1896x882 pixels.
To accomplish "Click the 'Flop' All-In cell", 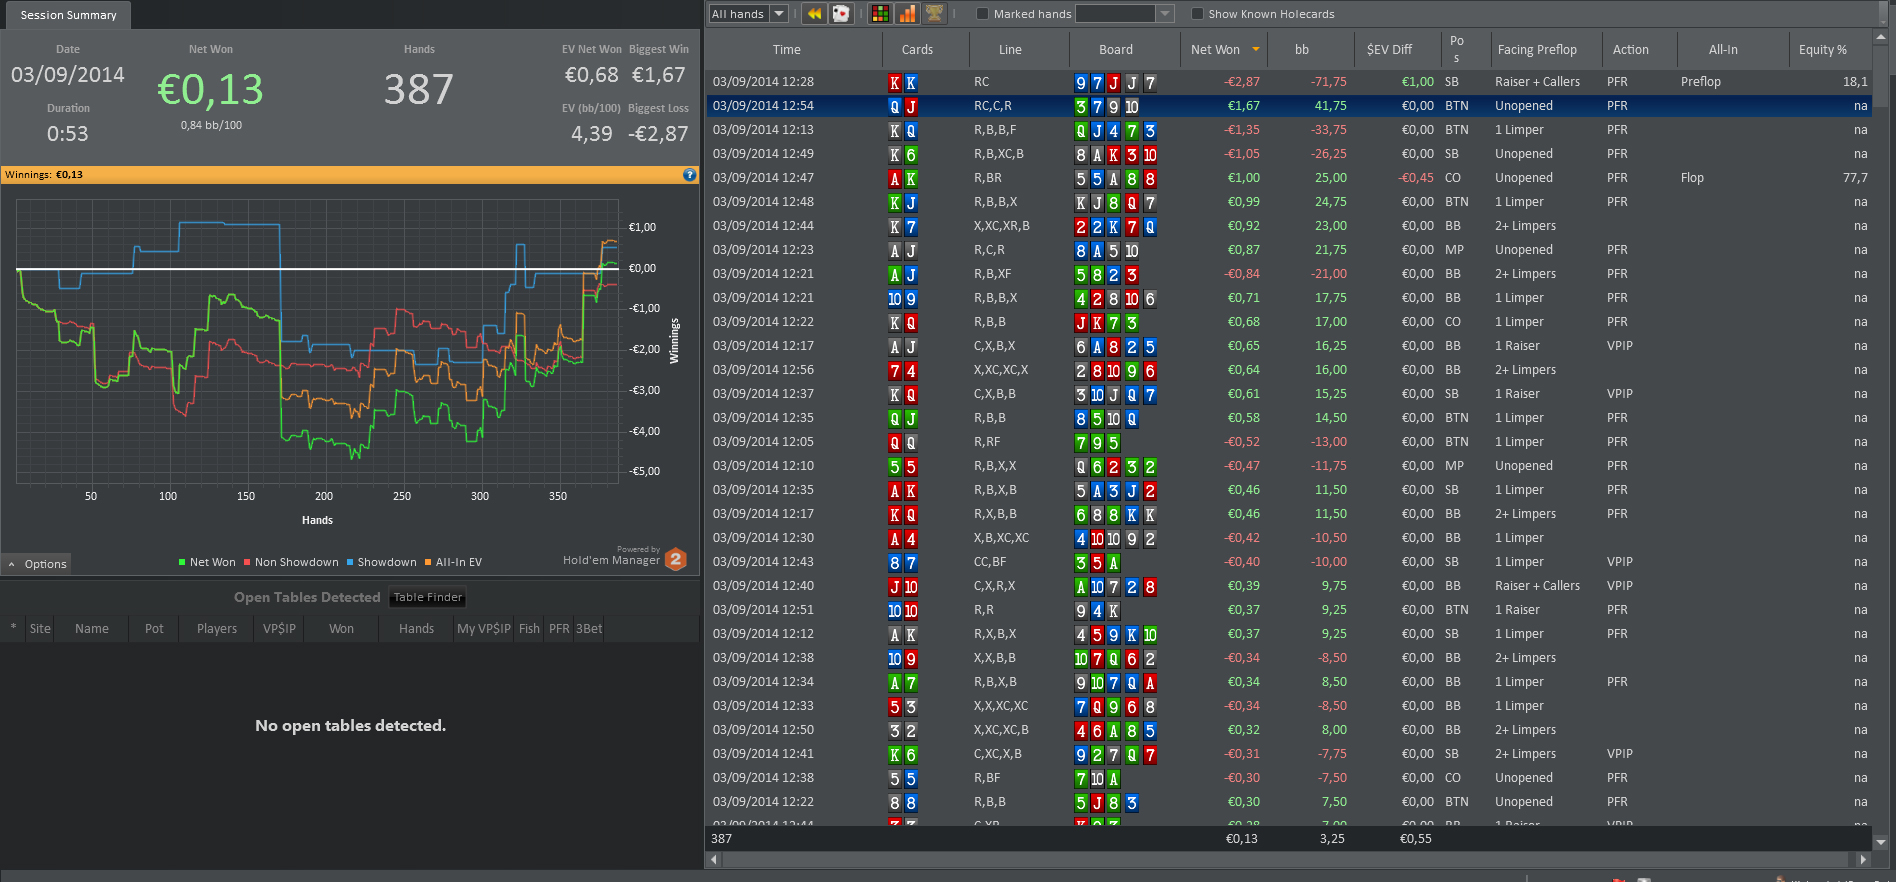I will pyautogui.click(x=1692, y=178).
